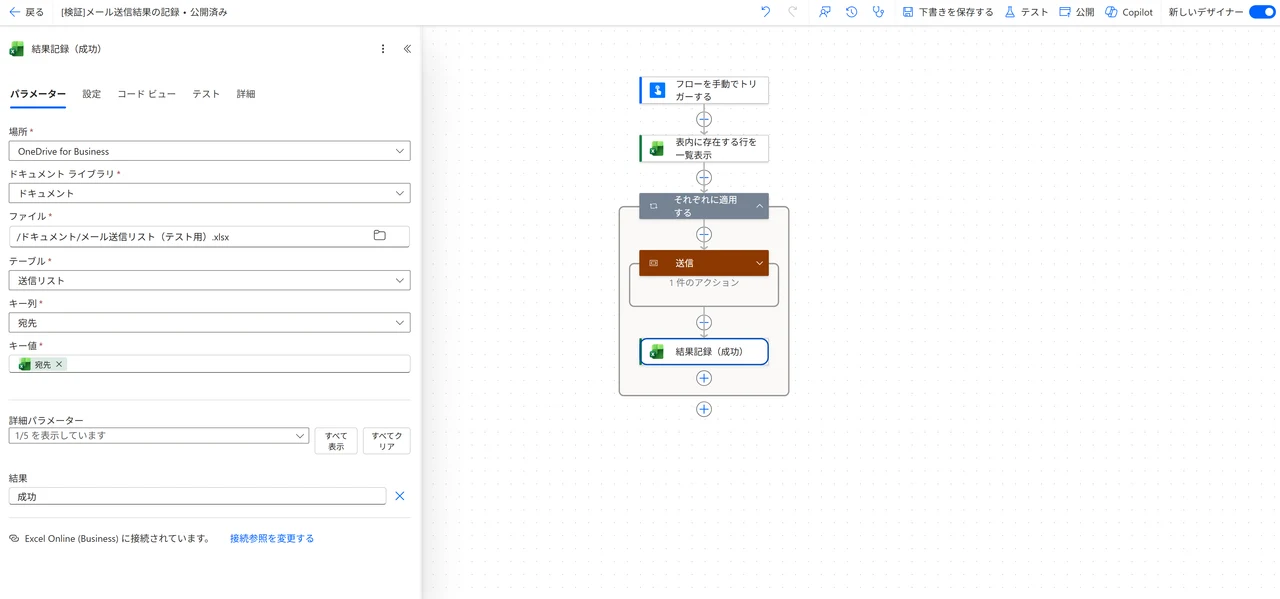This screenshot has height=599, width=1280.
Task: Open the version history clock icon
Action: click(x=852, y=12)
